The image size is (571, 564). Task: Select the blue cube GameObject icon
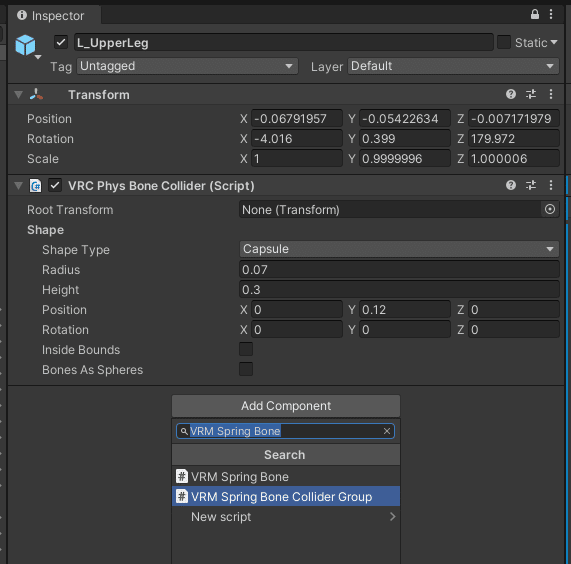point(25,45)
